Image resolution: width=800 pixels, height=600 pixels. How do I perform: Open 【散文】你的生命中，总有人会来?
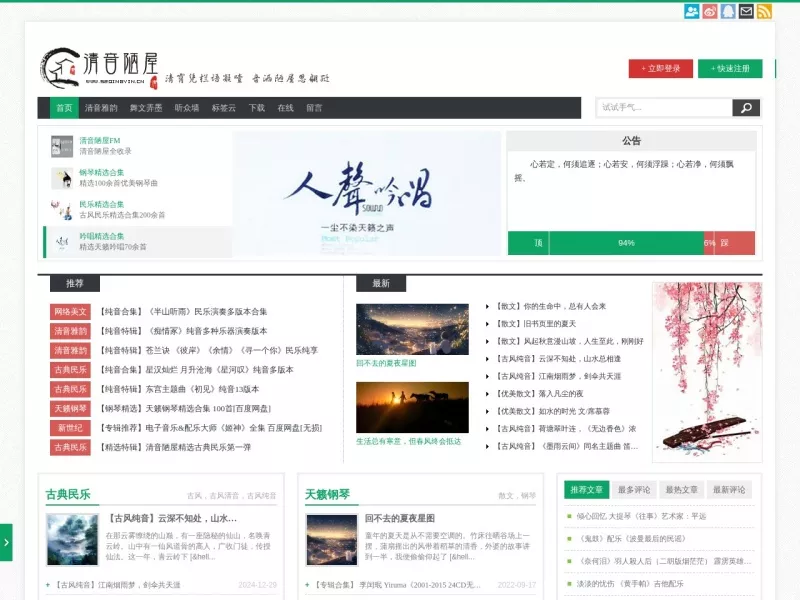coord(552,306)
